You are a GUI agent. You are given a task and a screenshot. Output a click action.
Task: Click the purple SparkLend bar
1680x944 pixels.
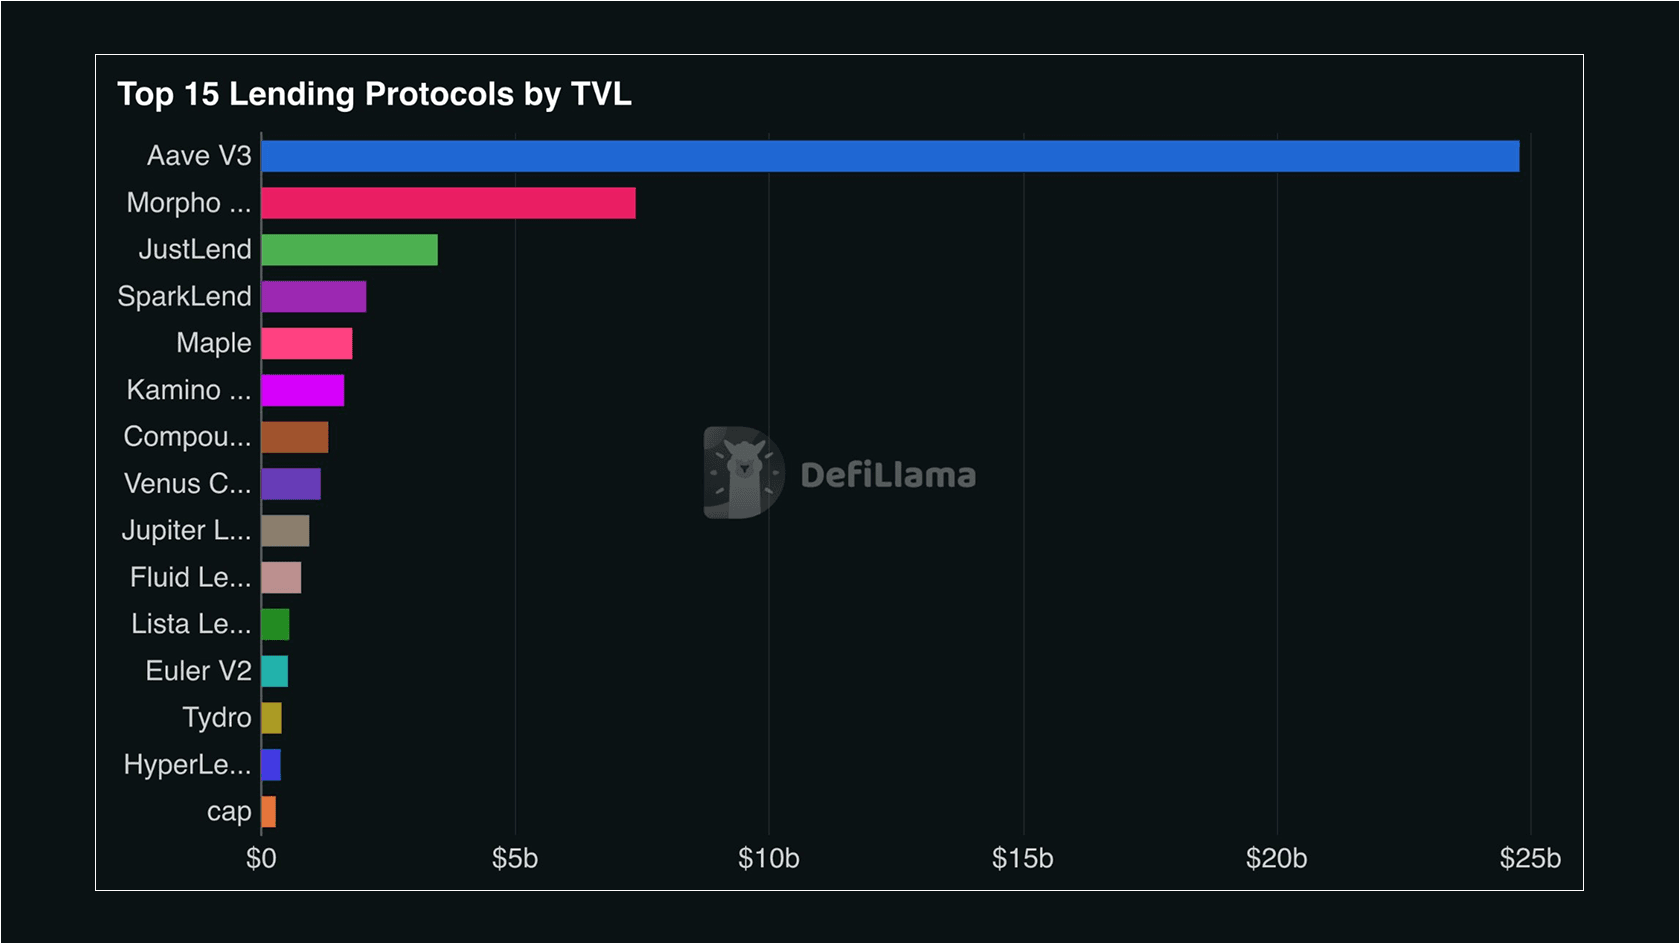pos(313,297)
